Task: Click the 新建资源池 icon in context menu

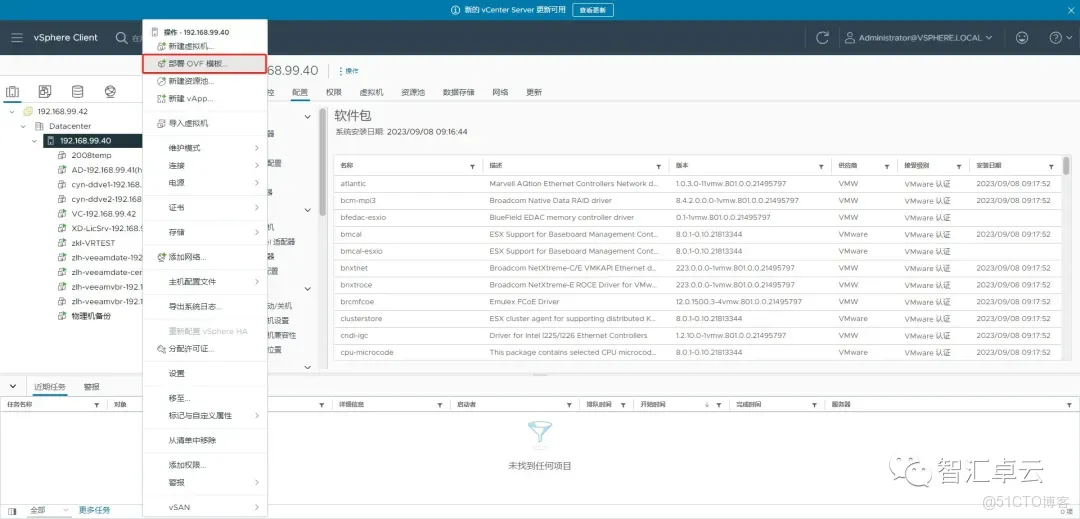Action: tap(161, 81)
